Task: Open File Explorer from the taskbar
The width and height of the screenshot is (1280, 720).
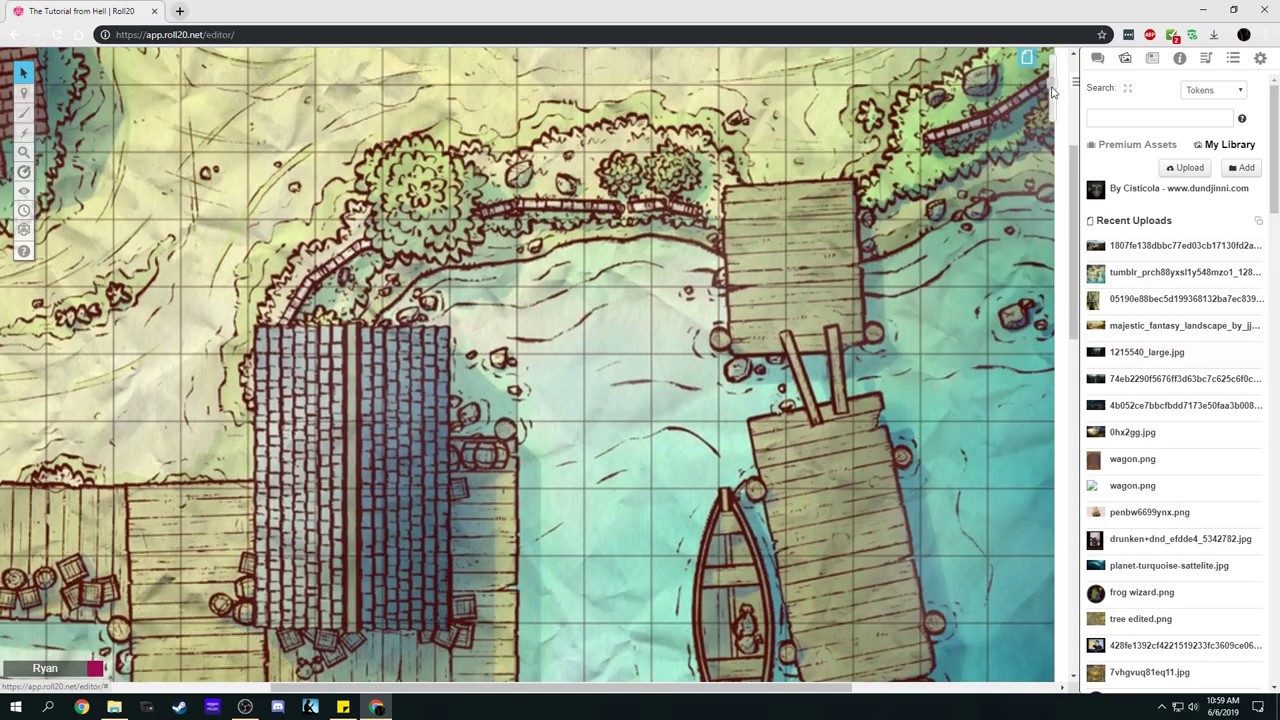Action: [x=114, y=707]
